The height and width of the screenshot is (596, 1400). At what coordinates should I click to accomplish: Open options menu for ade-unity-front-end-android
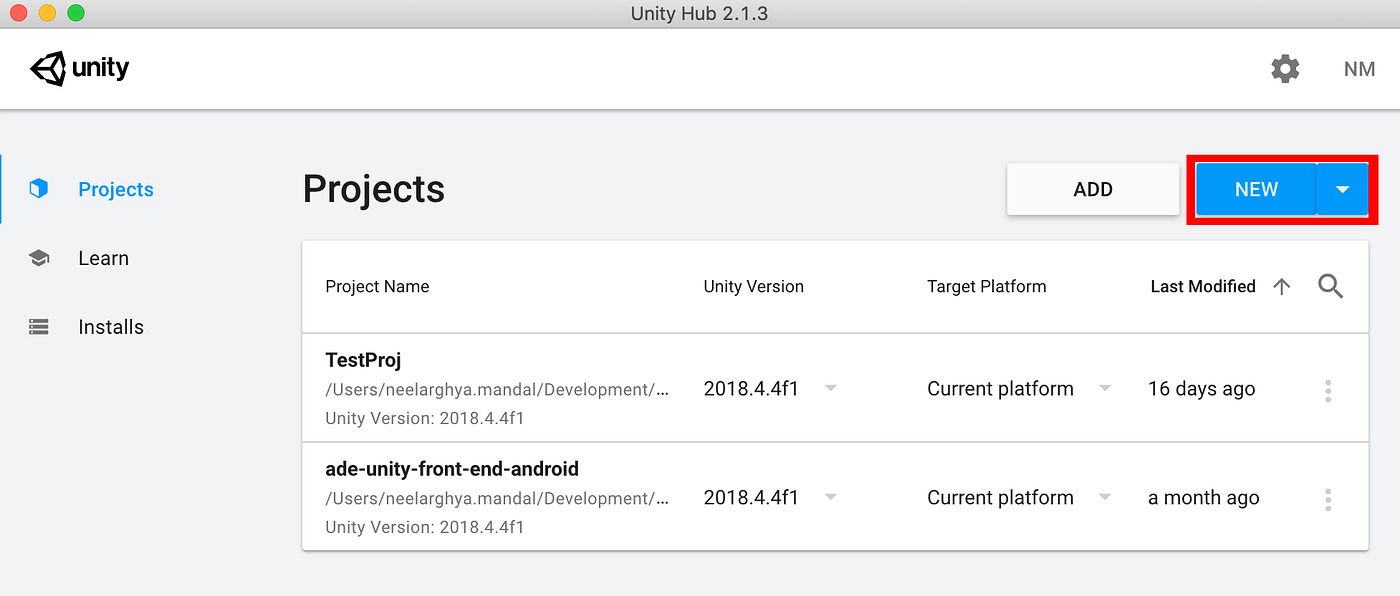pos(1328,498)
